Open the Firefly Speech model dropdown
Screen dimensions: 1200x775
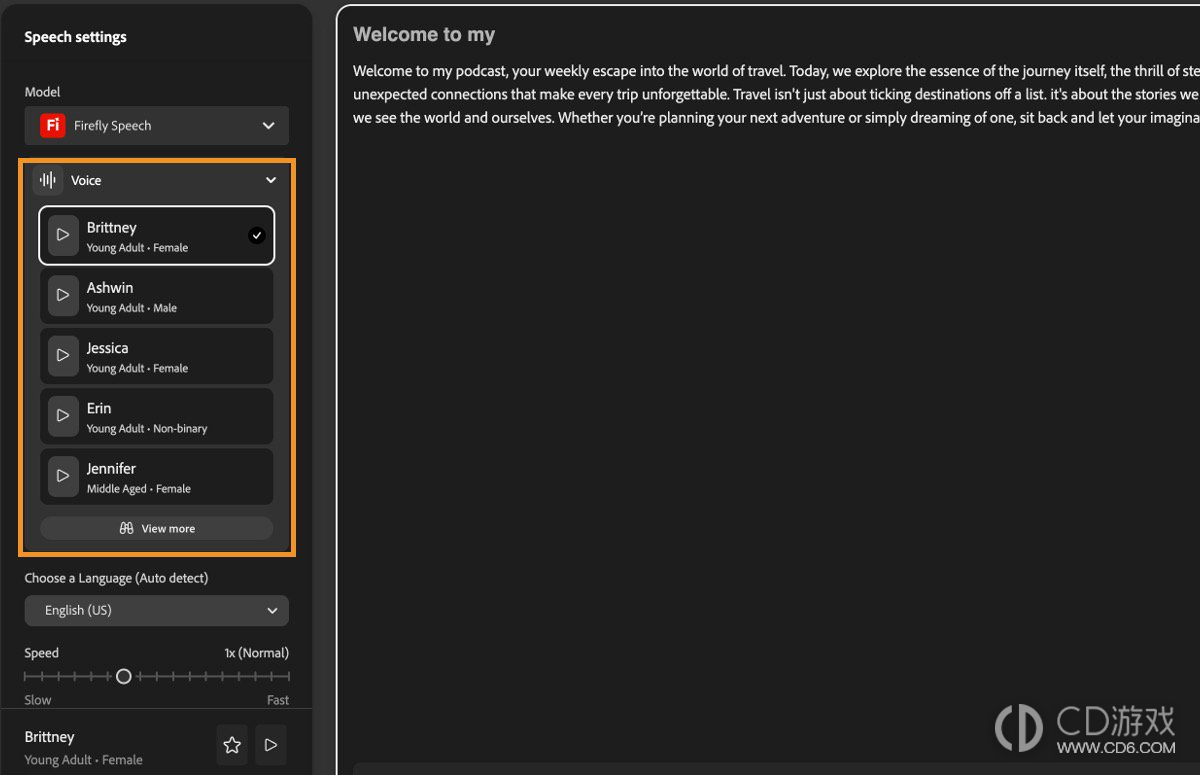click(x=157, y=126)
